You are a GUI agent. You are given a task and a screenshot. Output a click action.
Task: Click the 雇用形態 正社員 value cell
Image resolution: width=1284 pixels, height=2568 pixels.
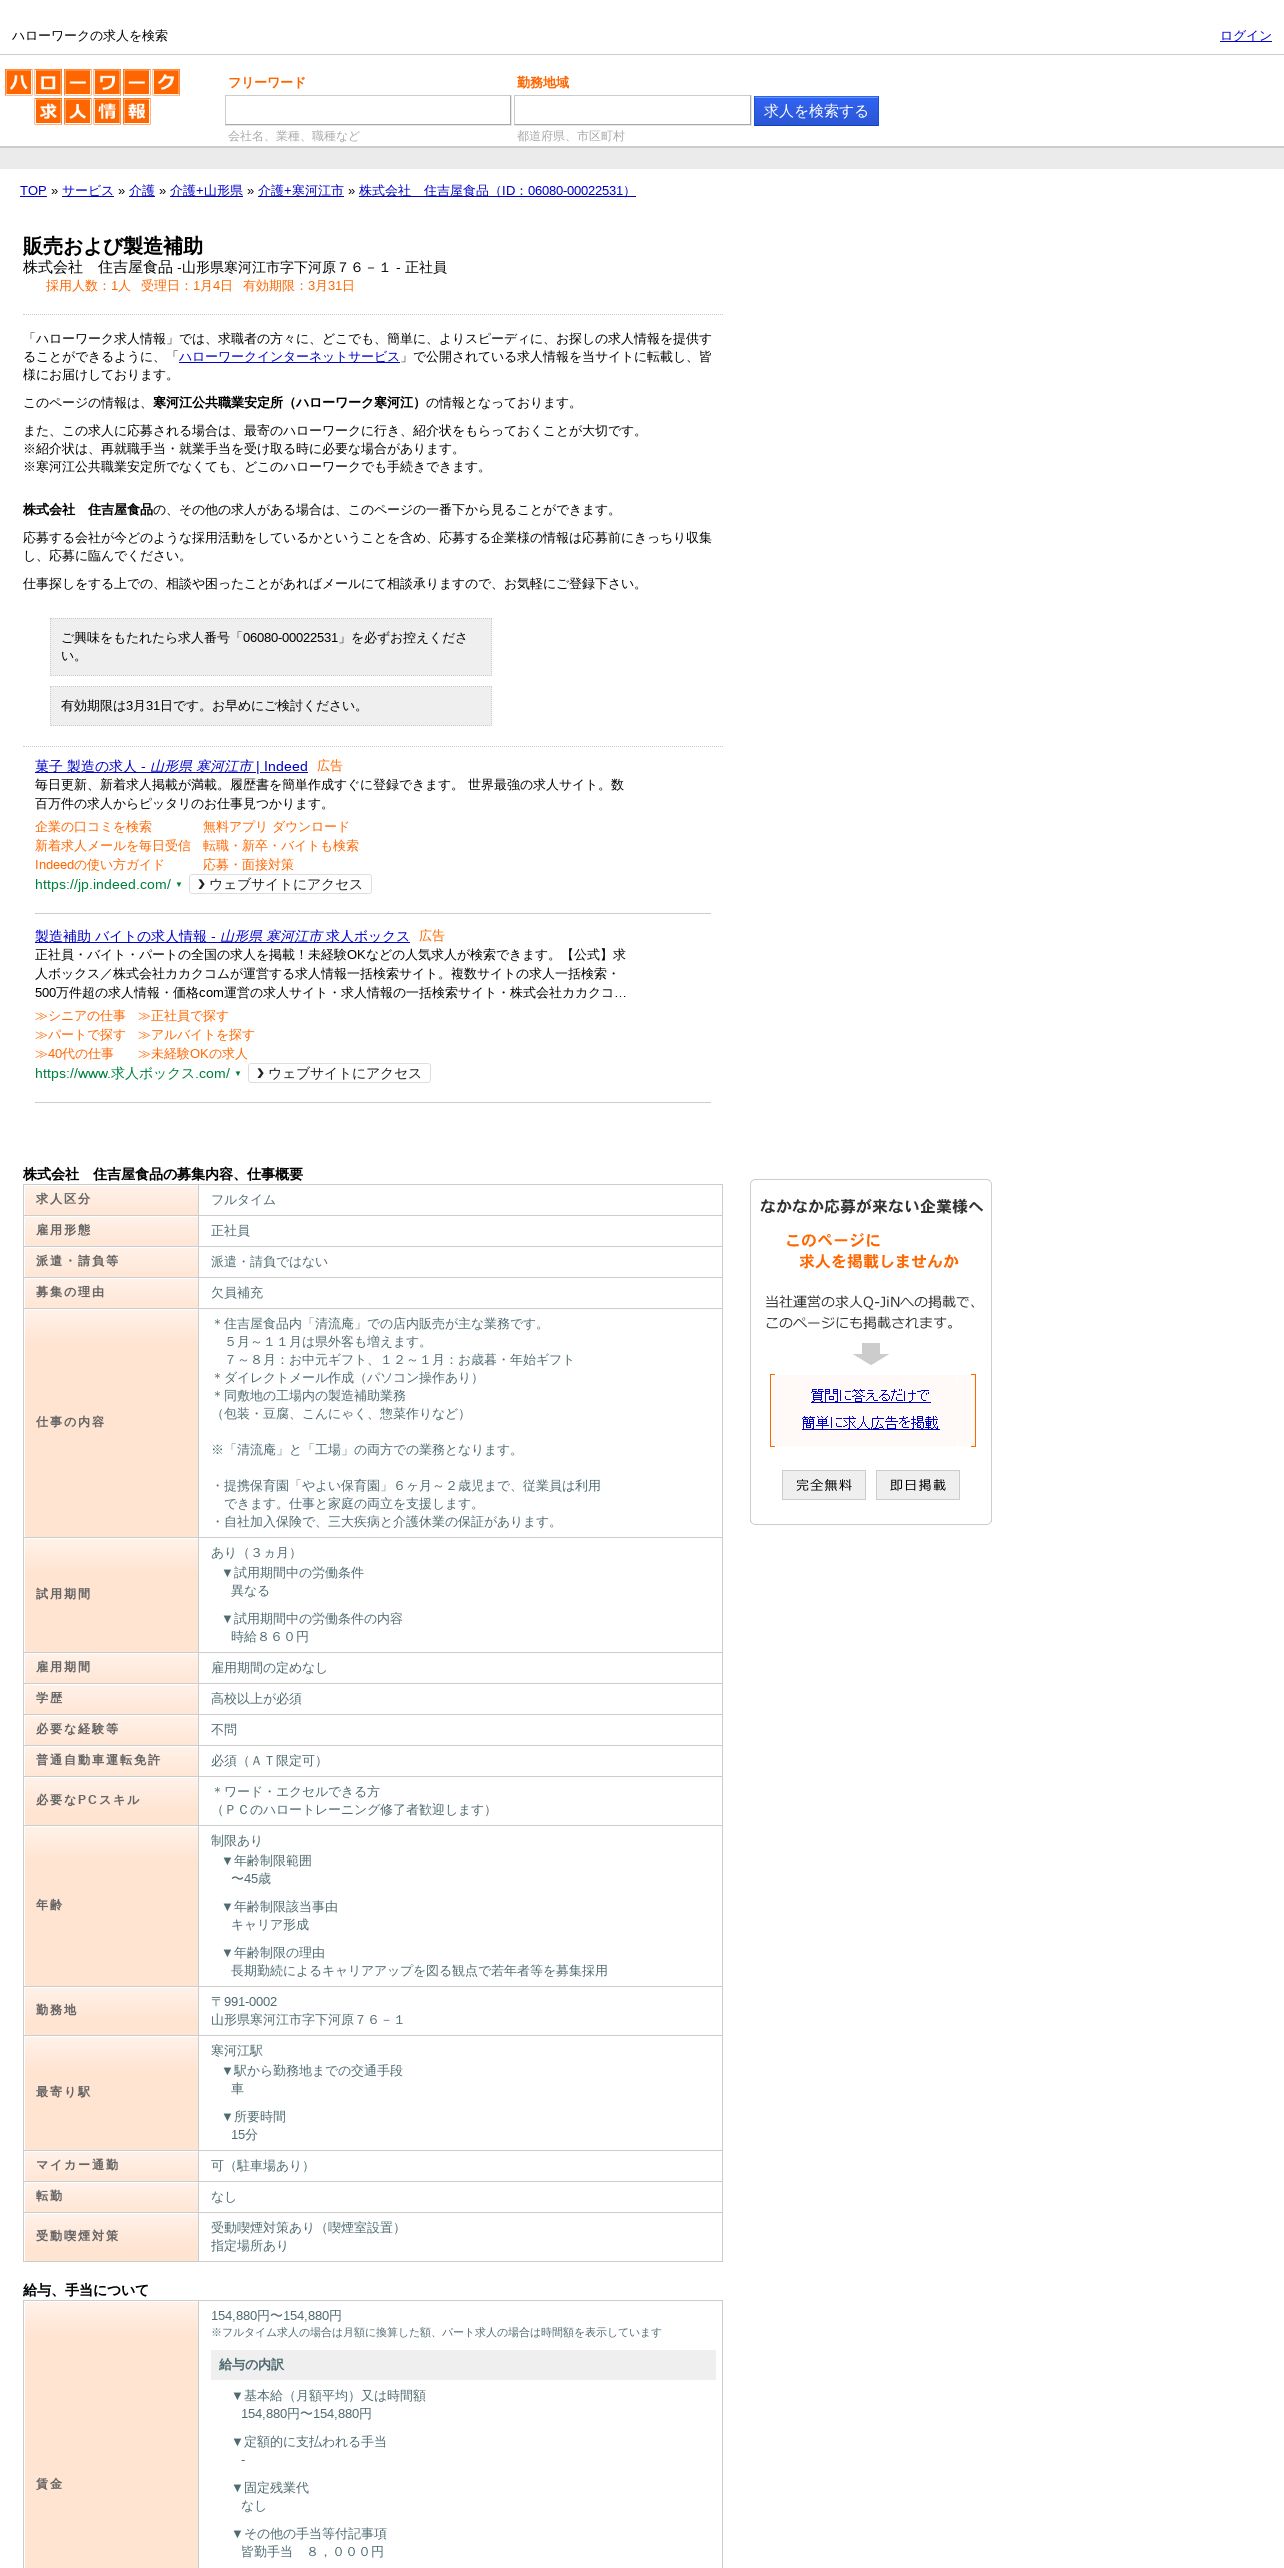point(460,1231)
